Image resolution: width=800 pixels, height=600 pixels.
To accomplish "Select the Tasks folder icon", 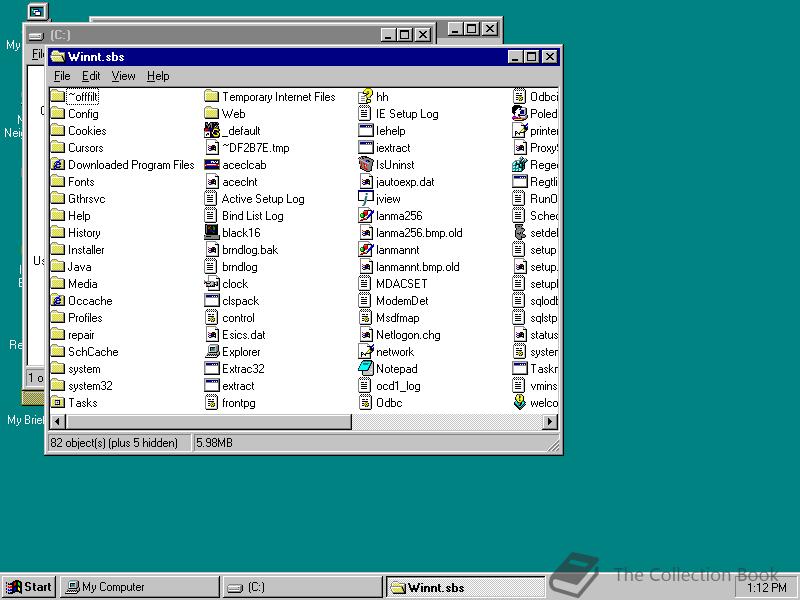I will click(x=58, y=403).
